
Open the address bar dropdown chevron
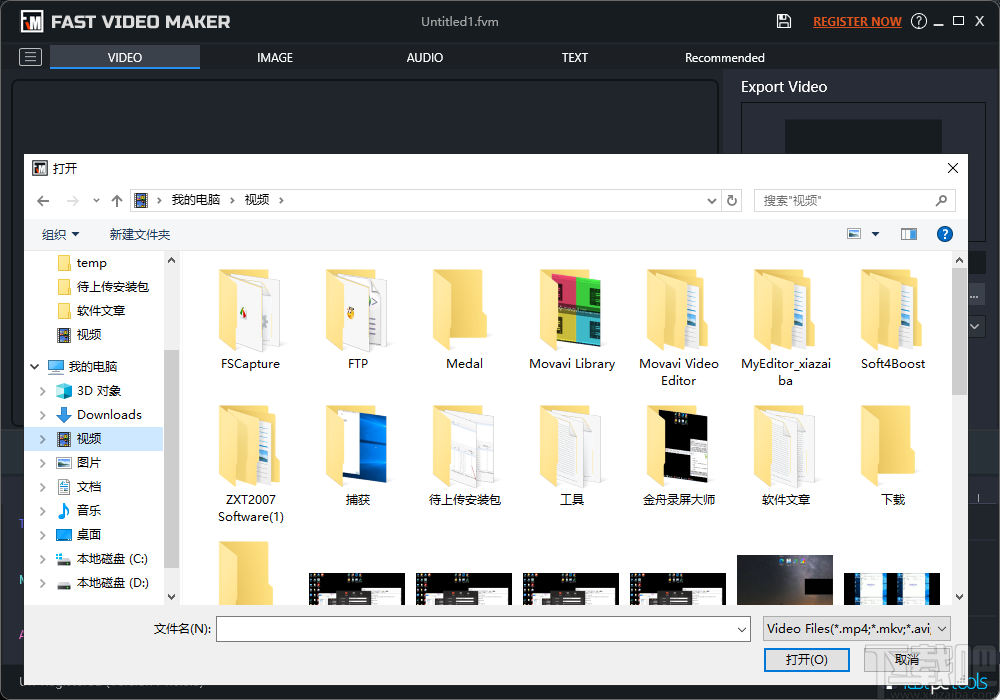pos(710,200)
